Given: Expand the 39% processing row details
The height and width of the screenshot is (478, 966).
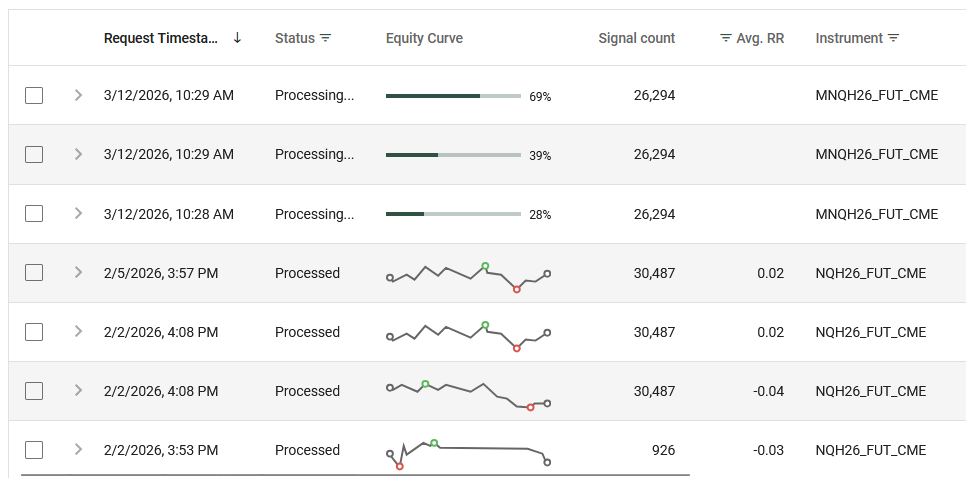Looking at the screenshot, I should pos(78,155).
